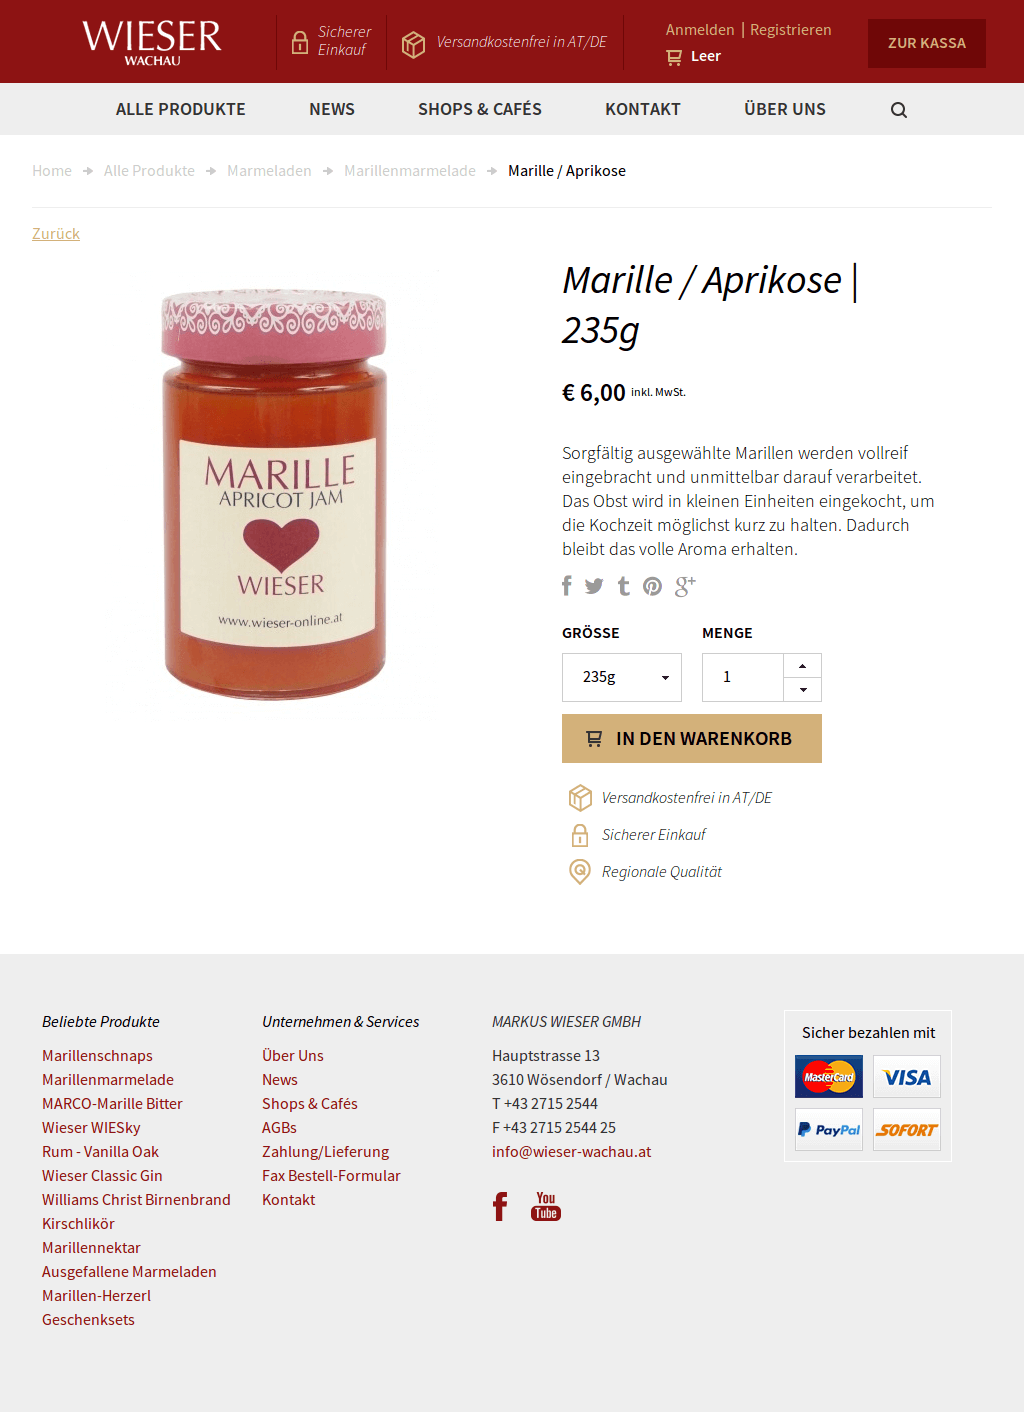This screenshot has height=1412, width=1024.
Task: Share product on Tumblr icon
Action: [x=624, y=586]
